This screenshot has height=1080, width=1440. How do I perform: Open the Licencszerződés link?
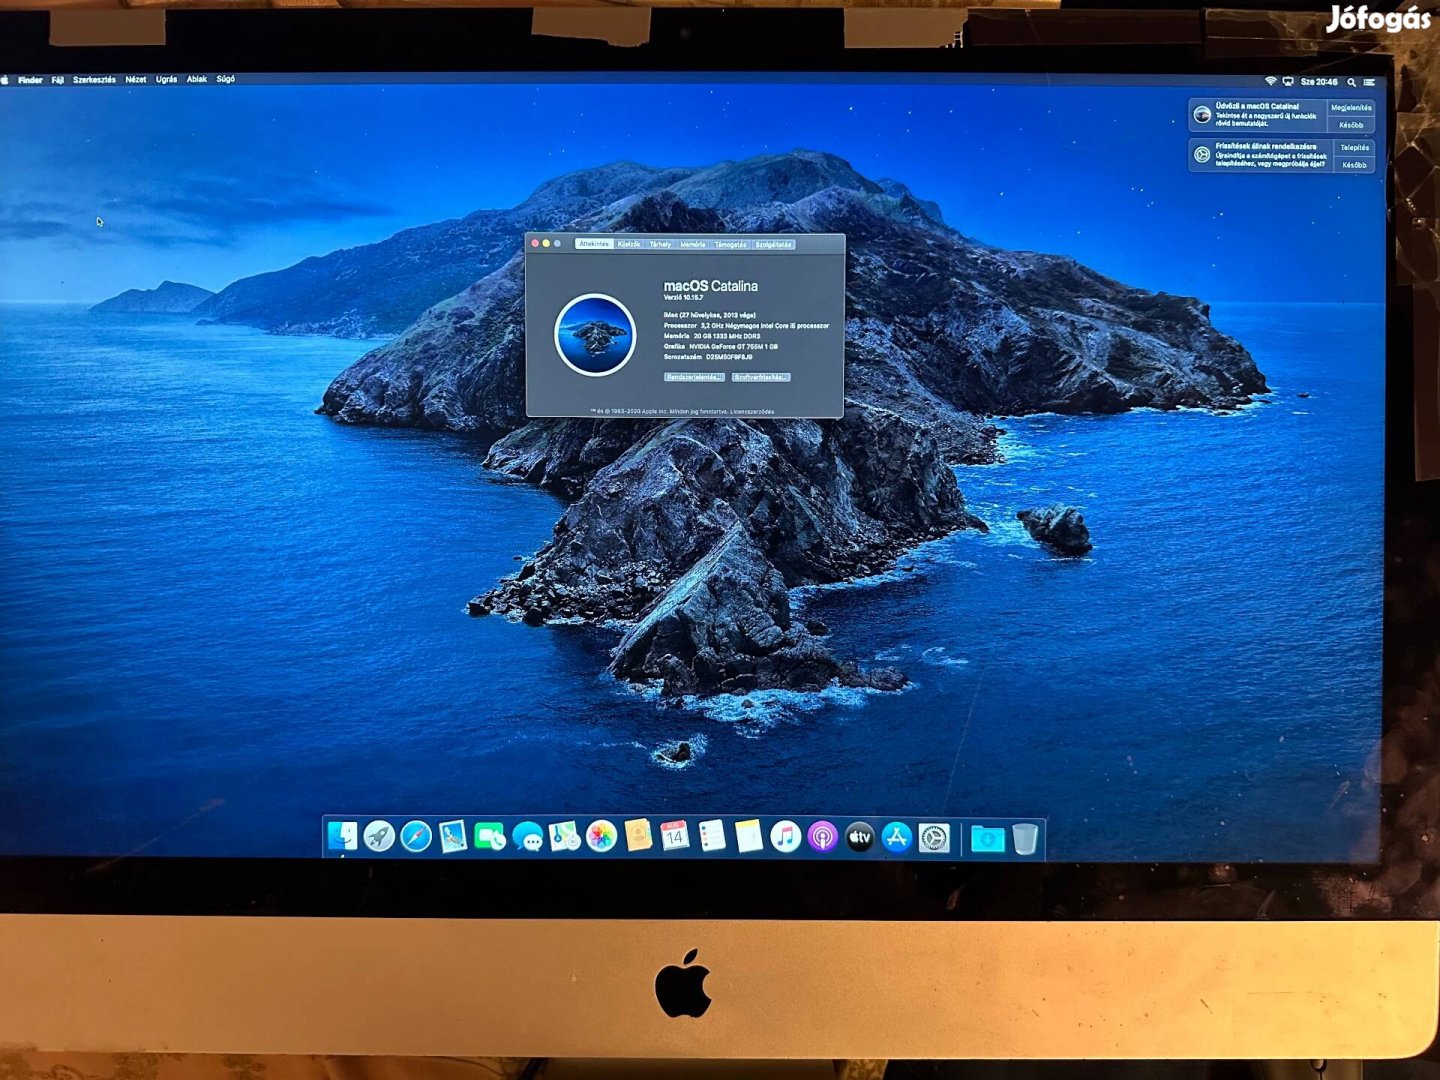click(x=752, y=411)
